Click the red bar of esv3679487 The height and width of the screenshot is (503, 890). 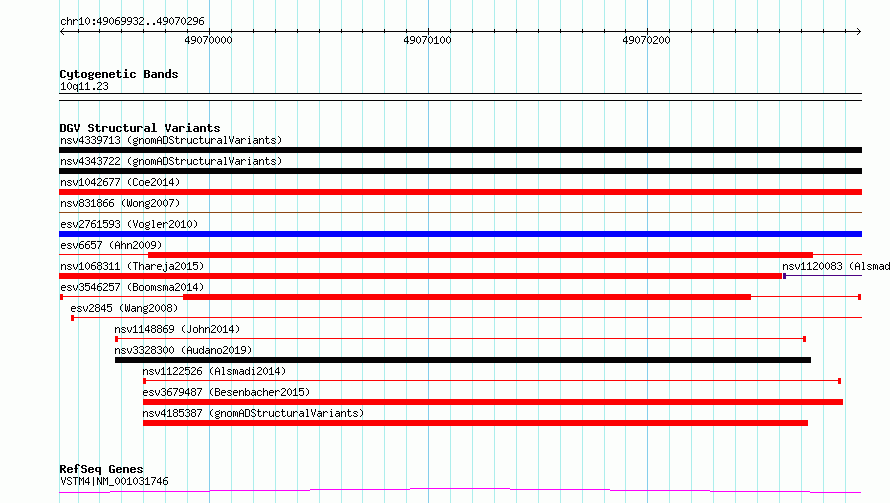493,402
